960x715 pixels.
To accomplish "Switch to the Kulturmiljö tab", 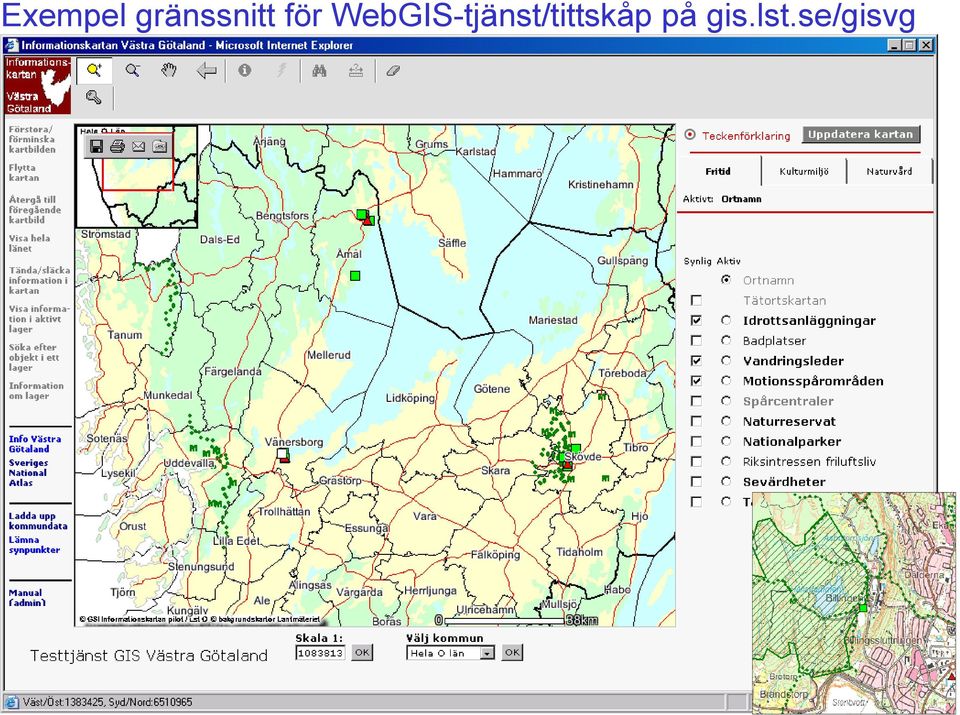I will pos(804,171).
